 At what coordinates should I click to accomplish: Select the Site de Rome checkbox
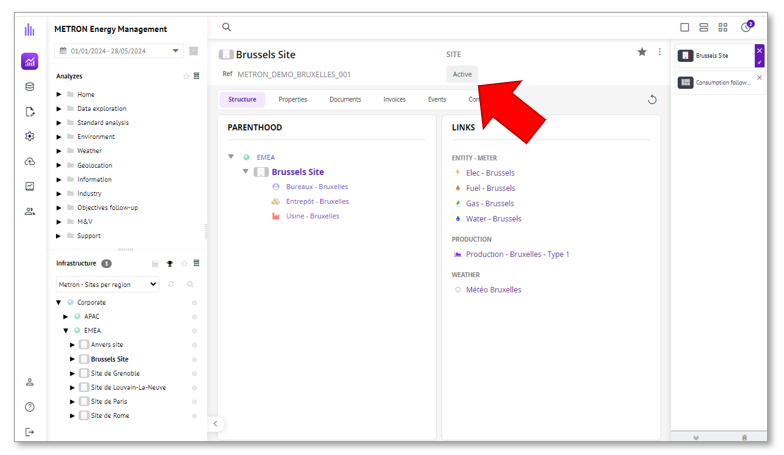click(x=85, y=416)
